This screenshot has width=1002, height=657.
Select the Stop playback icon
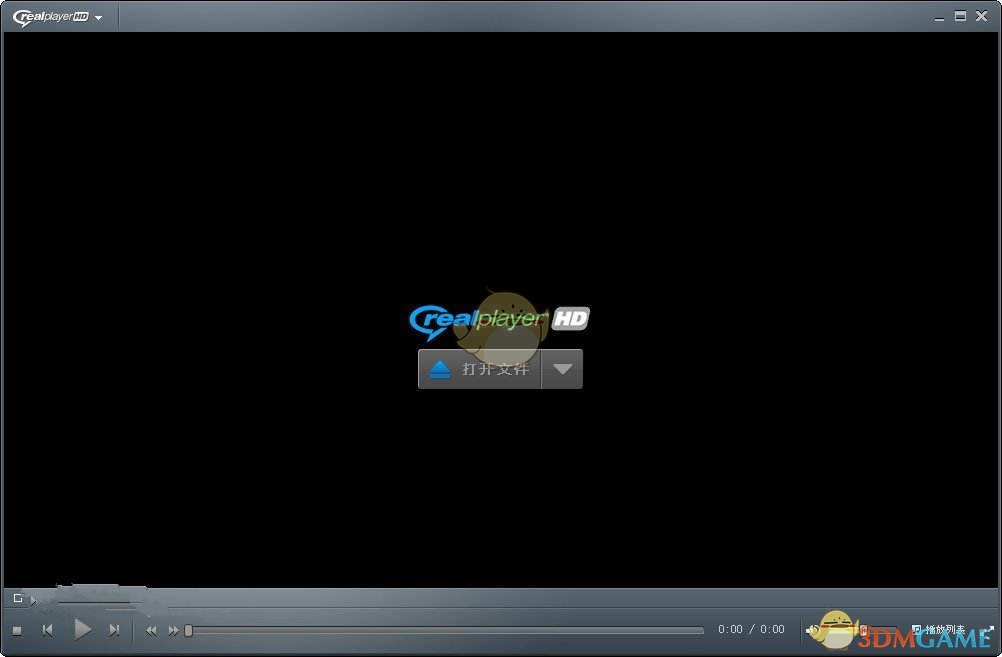click(x=15, y=629)
